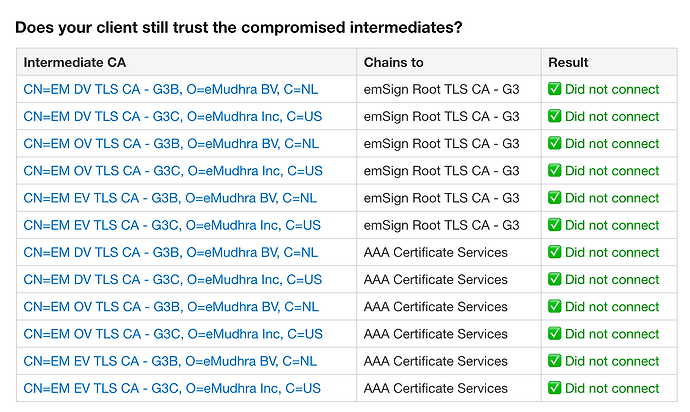Open last EV TLS CA - G3C link
Image resolution: width=690 pixels, height=412 pixels.
click(172, 389)
